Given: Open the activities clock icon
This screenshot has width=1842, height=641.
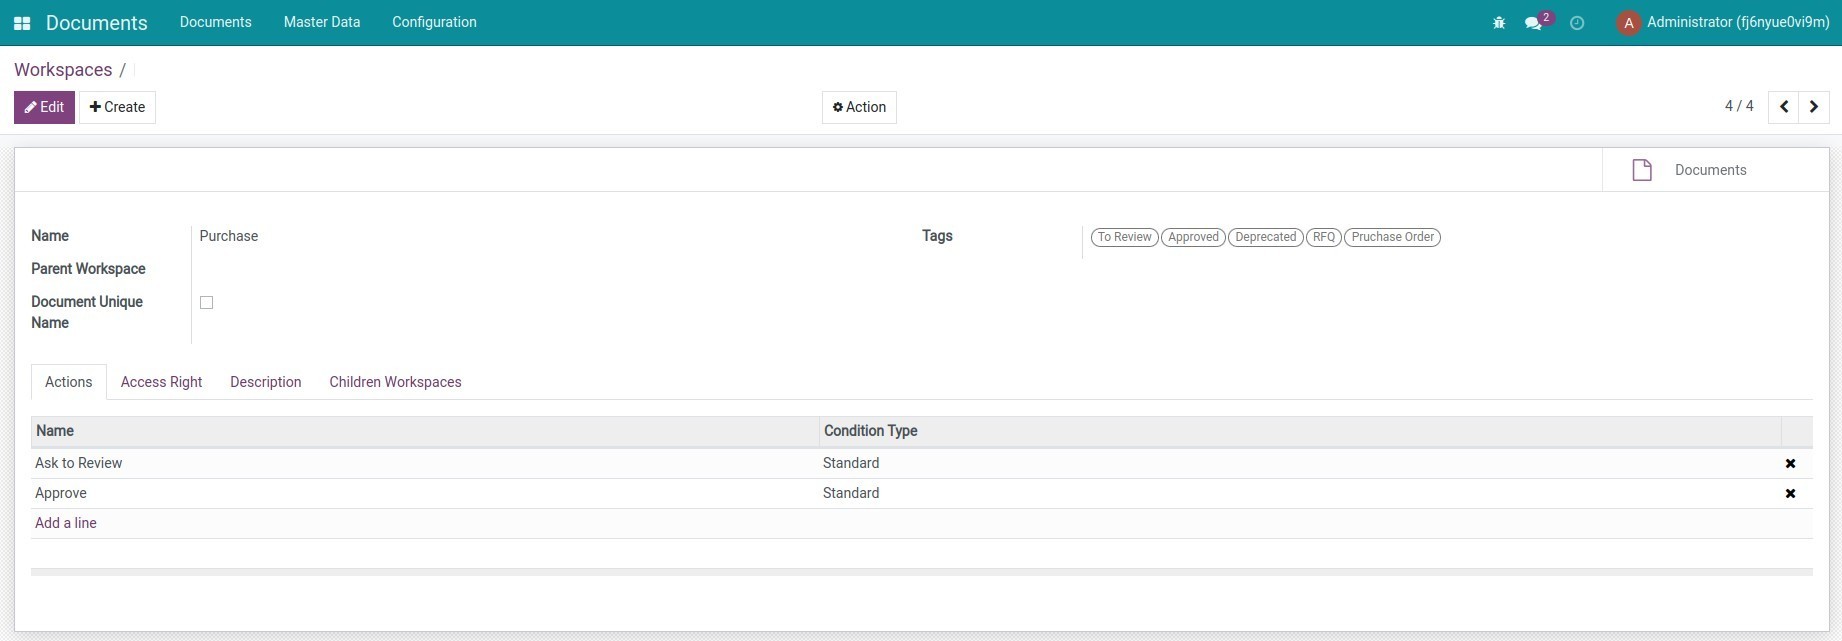Looking at the screenshot, I should (x=1577, y=23).
